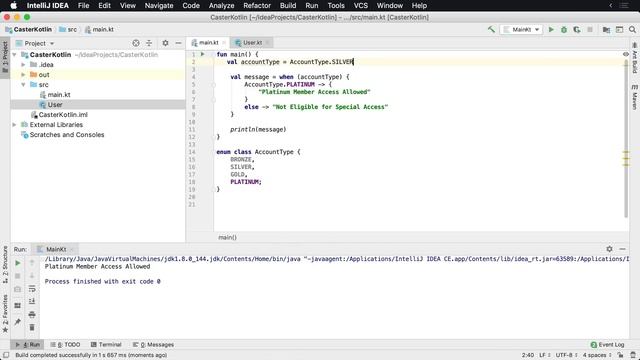
Task: Collapse the src folder
Action: pyautogui.click(x=23, y=84)
